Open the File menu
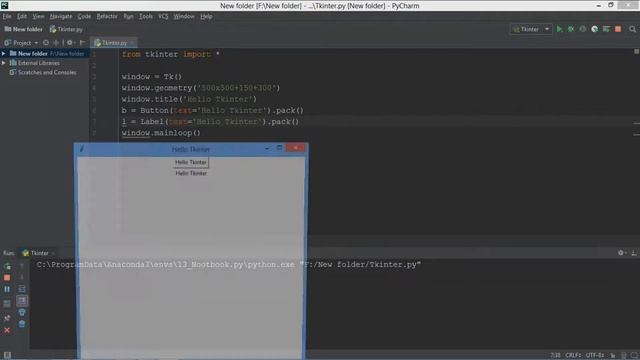Screen dimensions: 640x360 point(7,16)
